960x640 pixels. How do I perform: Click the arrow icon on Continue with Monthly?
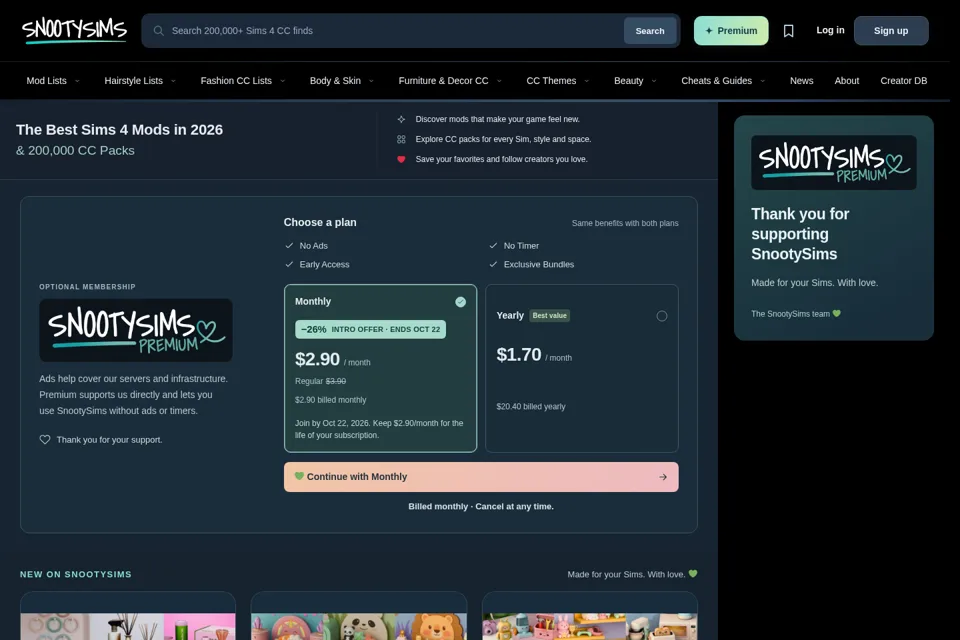point(662,477)
